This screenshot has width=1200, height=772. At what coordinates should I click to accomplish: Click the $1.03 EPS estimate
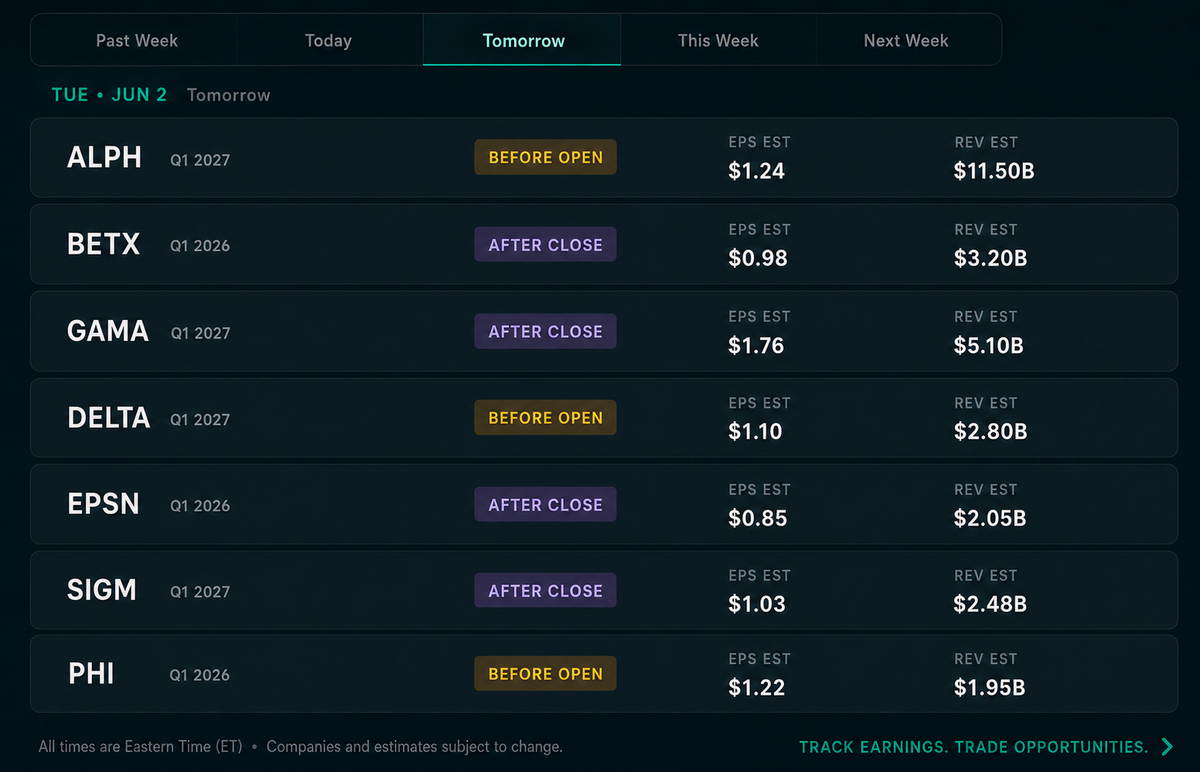pyautogui.click(x=757, y=604)
